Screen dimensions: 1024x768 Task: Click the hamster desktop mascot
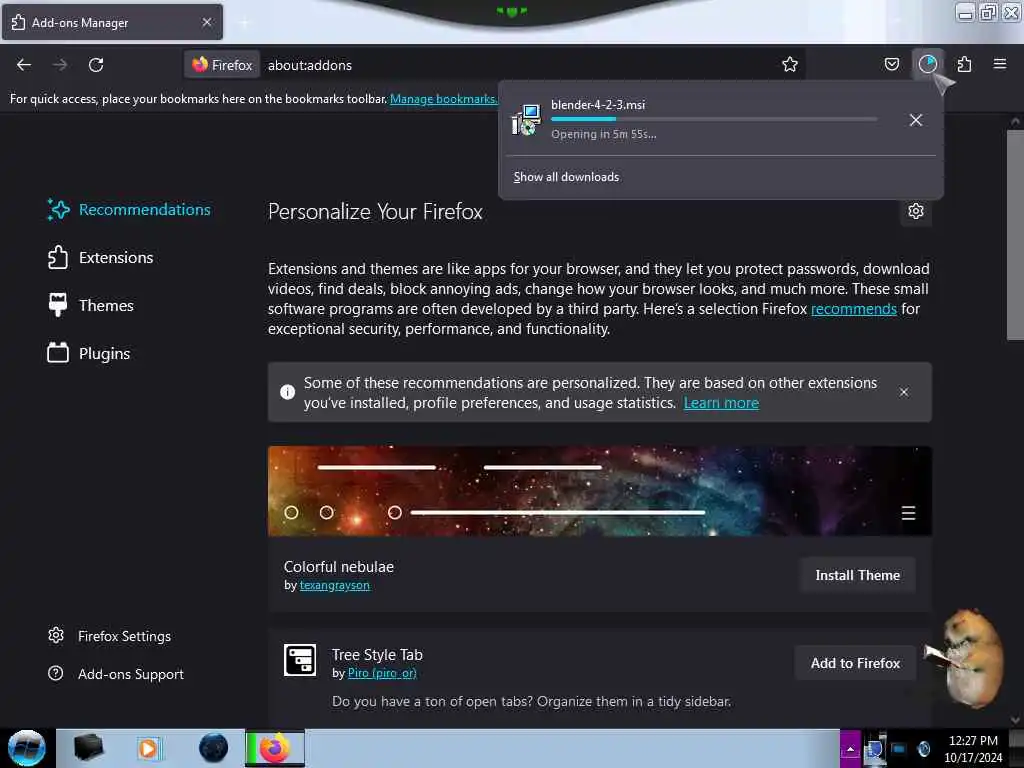[968, 658]
